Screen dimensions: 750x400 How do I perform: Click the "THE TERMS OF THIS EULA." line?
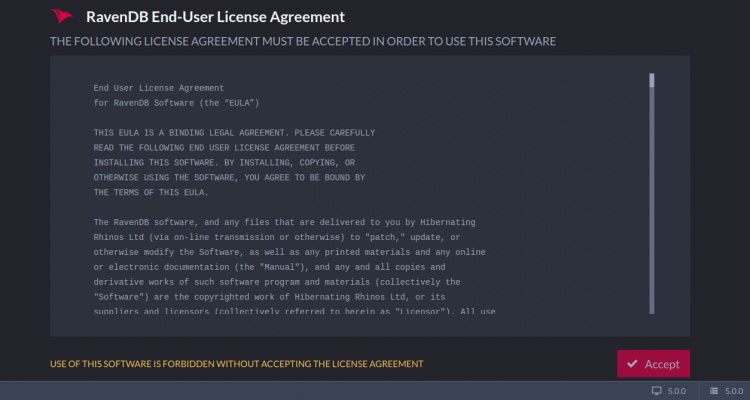(151, 192)
